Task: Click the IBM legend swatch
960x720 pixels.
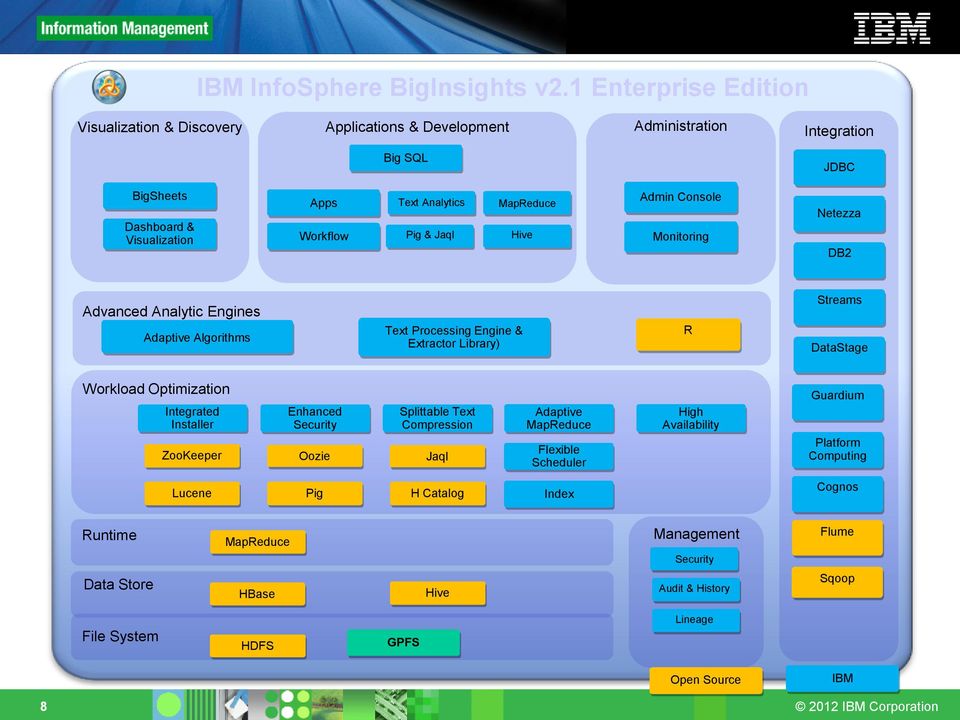Action: (842, 678)
